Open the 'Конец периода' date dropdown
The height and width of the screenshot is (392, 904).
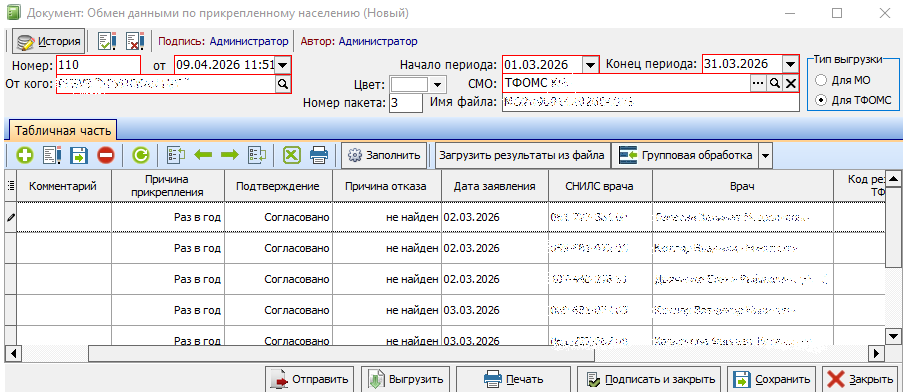(790, 64)
